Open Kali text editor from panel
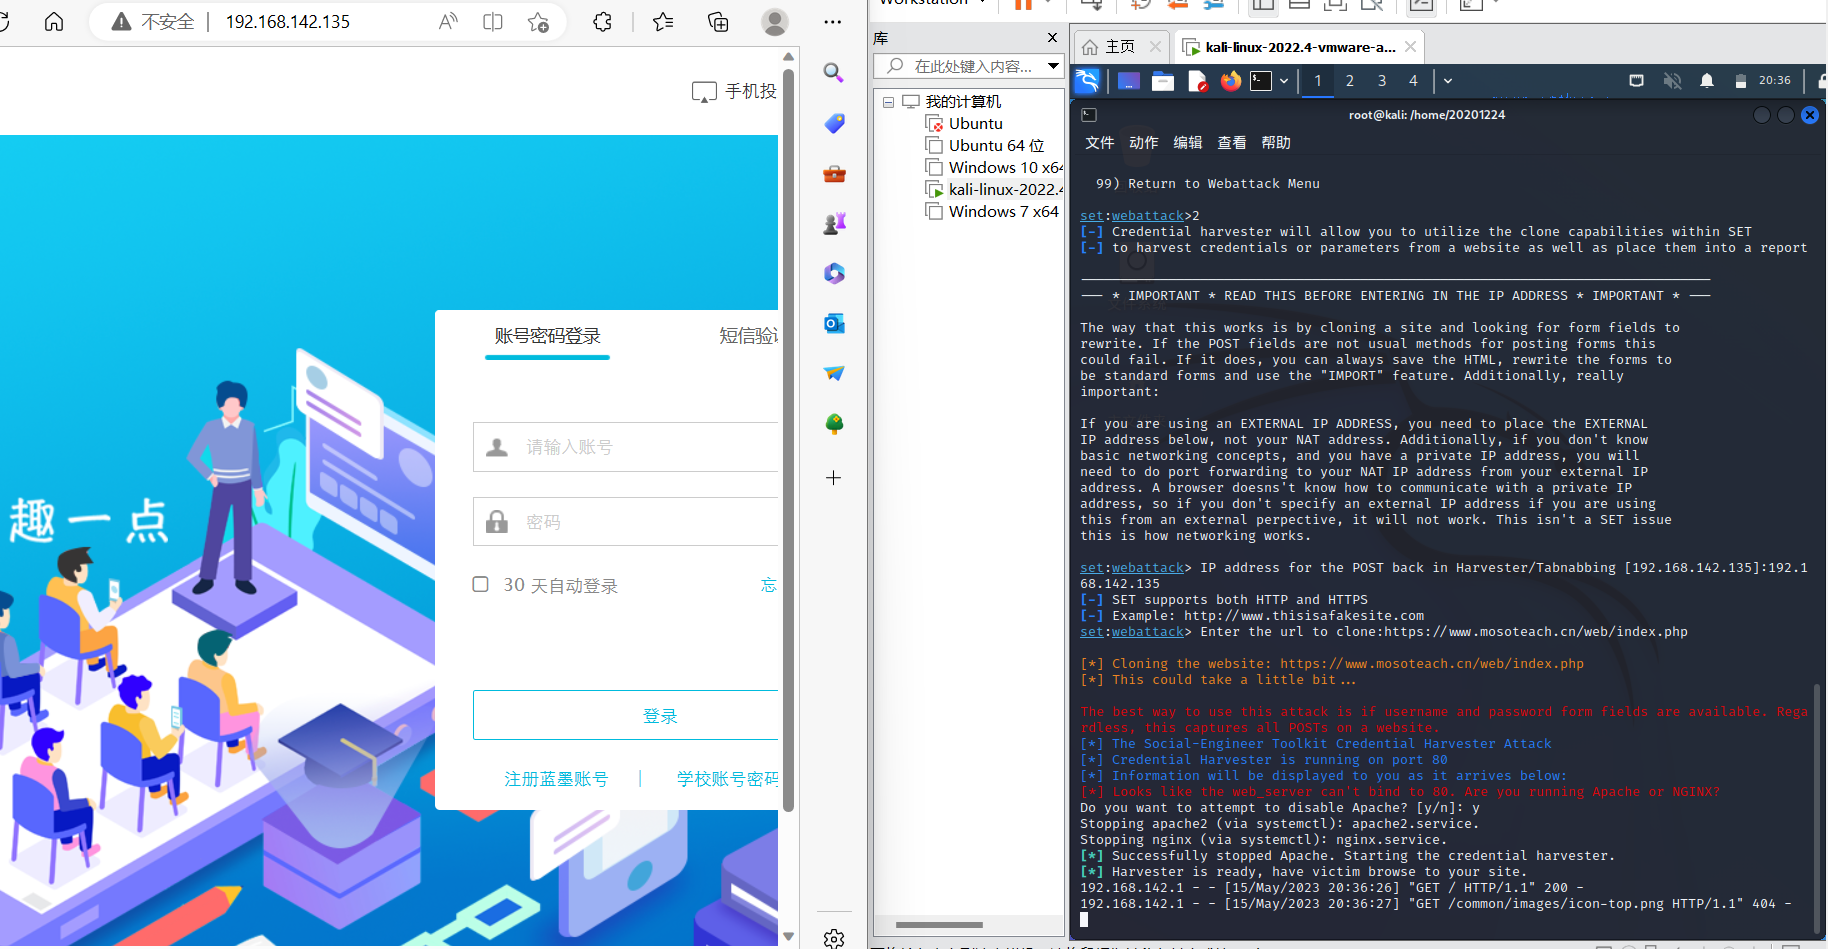Image resolution: width=1828 pixels, height=949 pixels. pyautogui.click(x=1197, y=81)
